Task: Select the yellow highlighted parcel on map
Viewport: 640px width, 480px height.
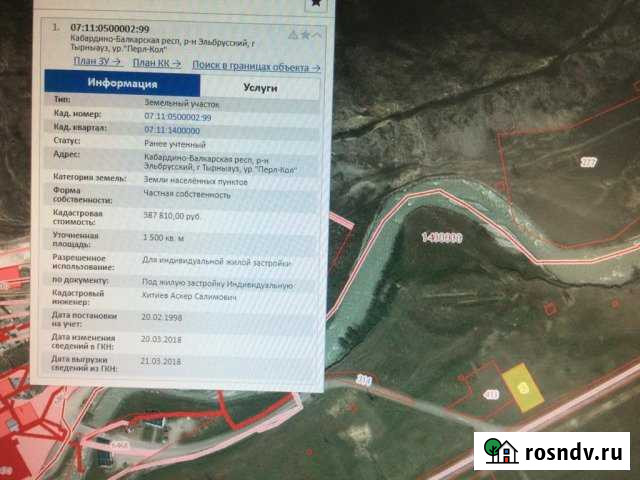Action: (x=522, y=386)
